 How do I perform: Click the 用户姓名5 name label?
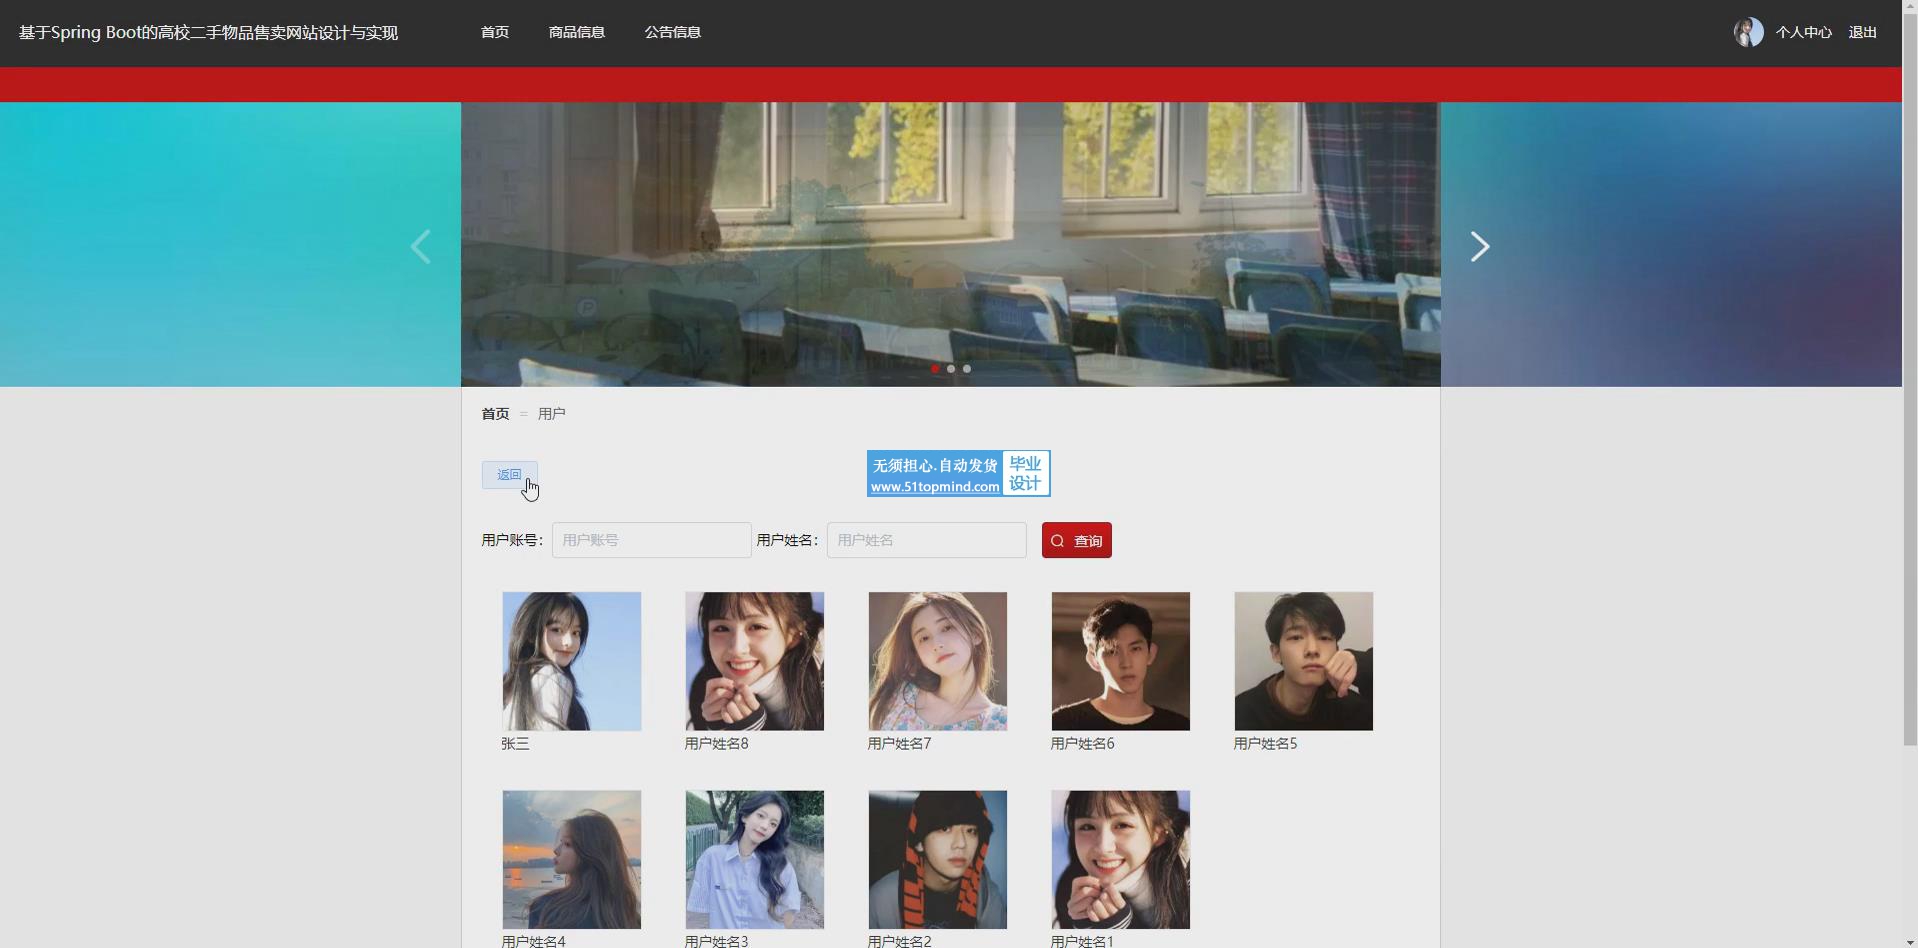point(1266,744)
